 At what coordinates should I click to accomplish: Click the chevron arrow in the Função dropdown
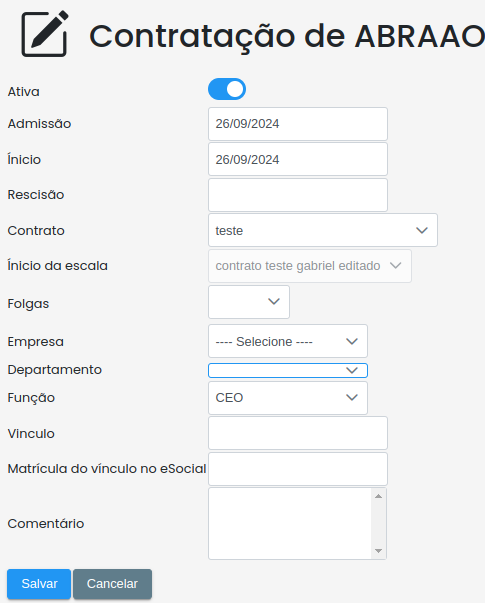coord(352,398)
